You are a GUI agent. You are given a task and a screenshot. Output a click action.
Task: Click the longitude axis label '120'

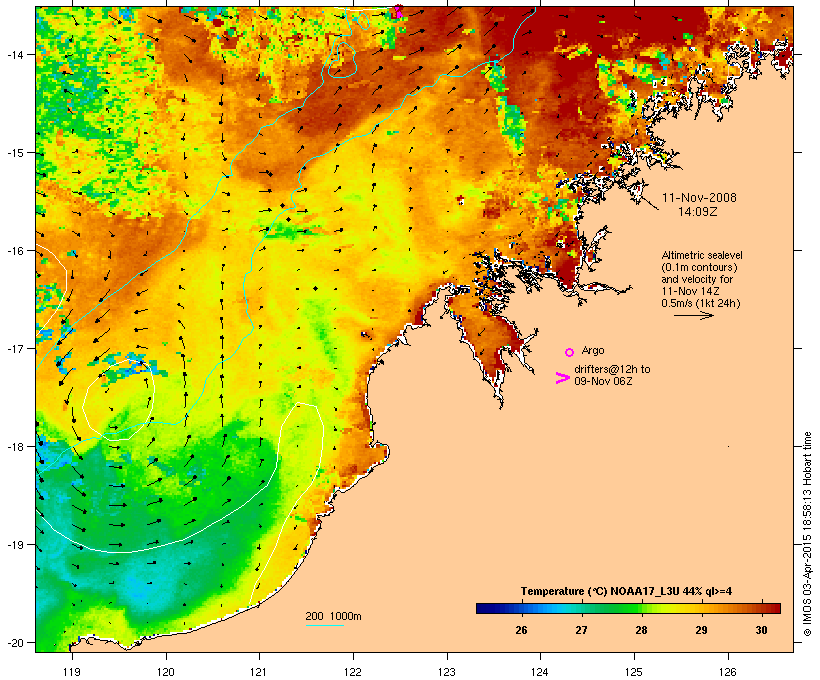point(166,672)
